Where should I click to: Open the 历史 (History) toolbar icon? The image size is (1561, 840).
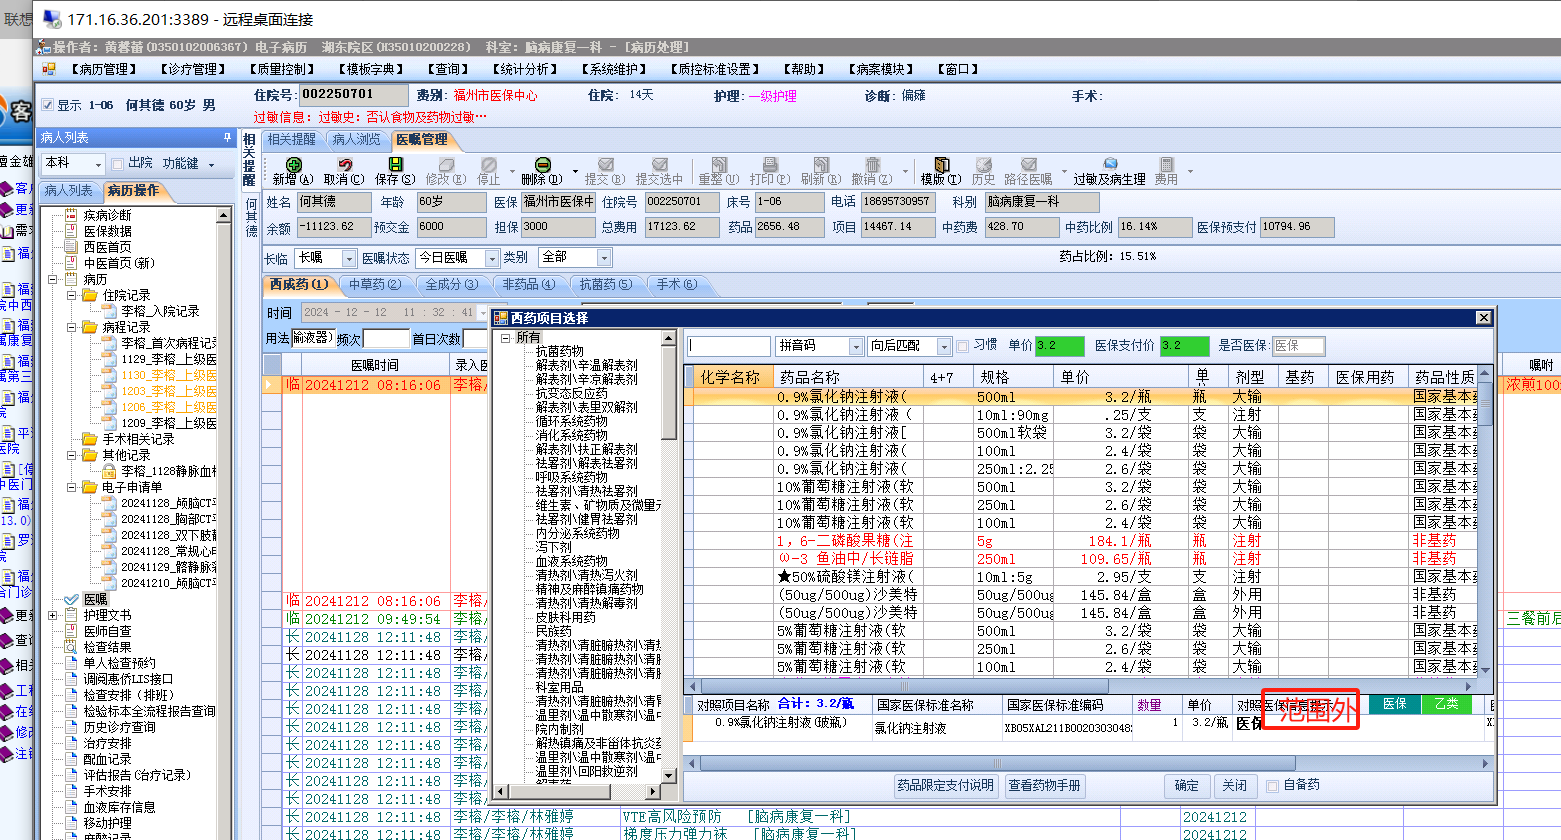click(984, 165)
